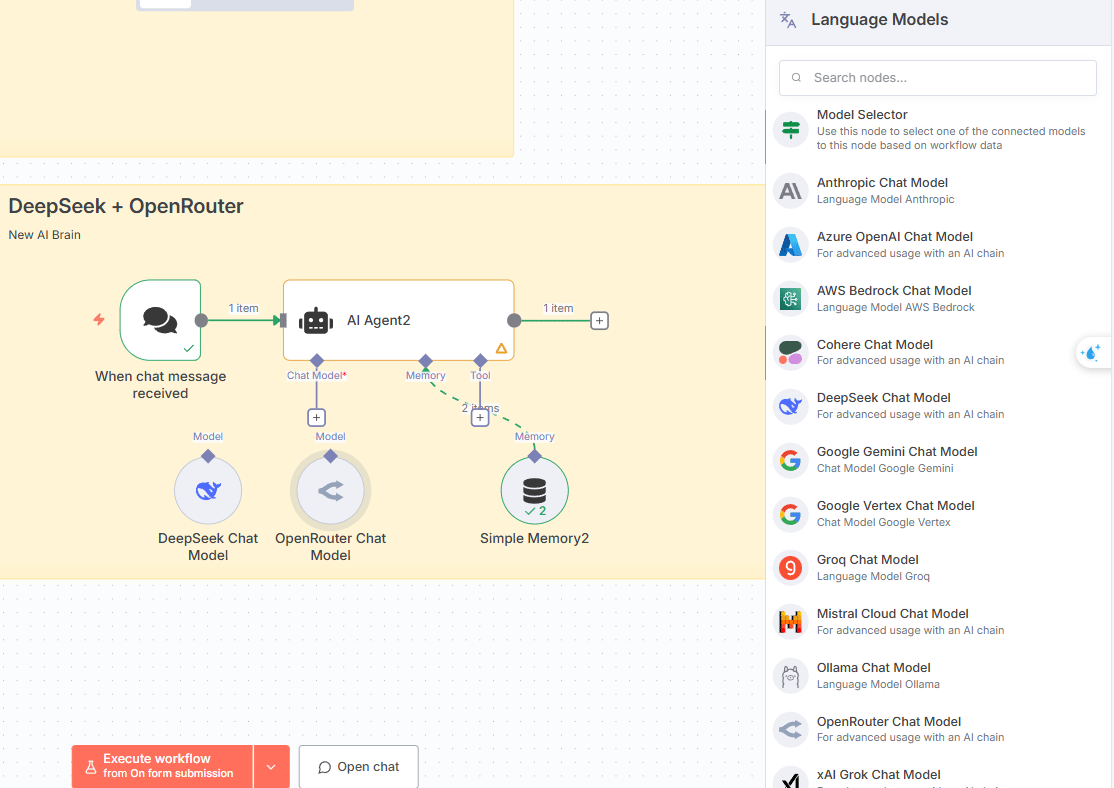Click the "New AI Brain" note text

click(45, 235)
